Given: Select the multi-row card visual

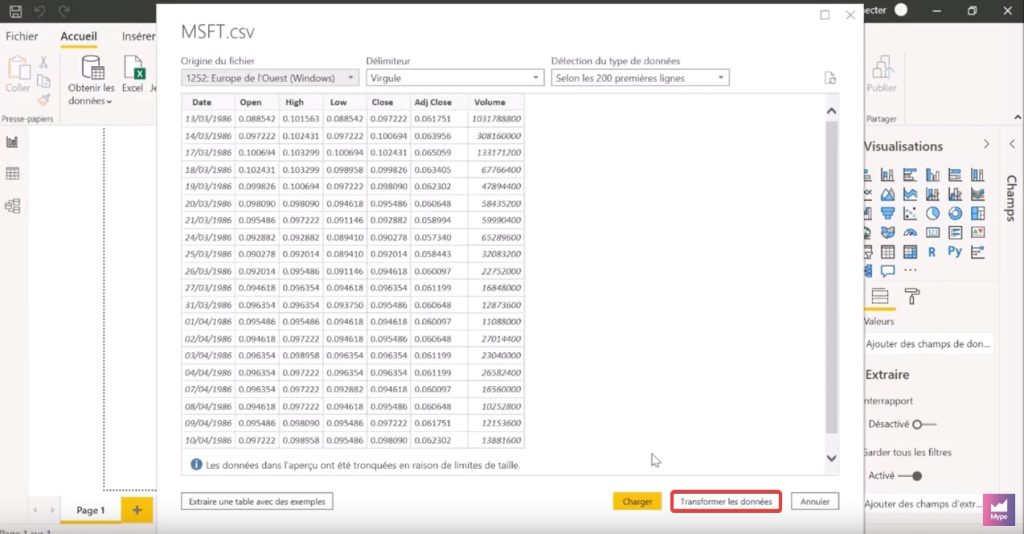Looking at the screenshot, I should (955, 232).
